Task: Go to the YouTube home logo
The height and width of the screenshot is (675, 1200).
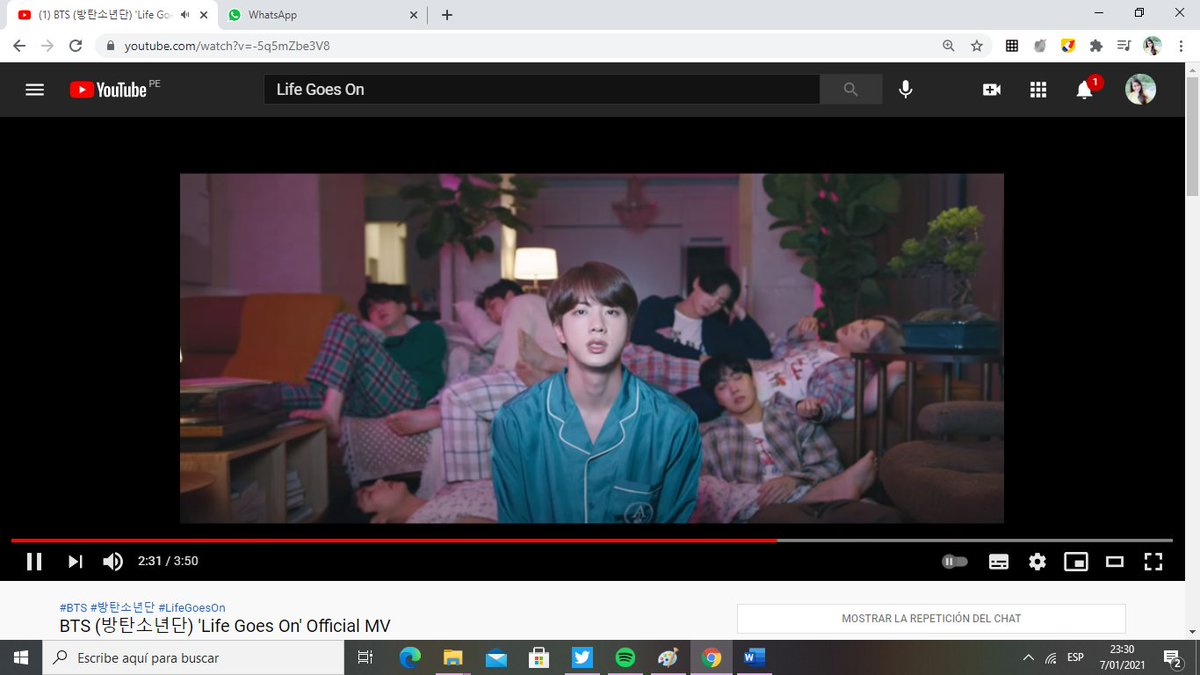Action: pos(108,89)
